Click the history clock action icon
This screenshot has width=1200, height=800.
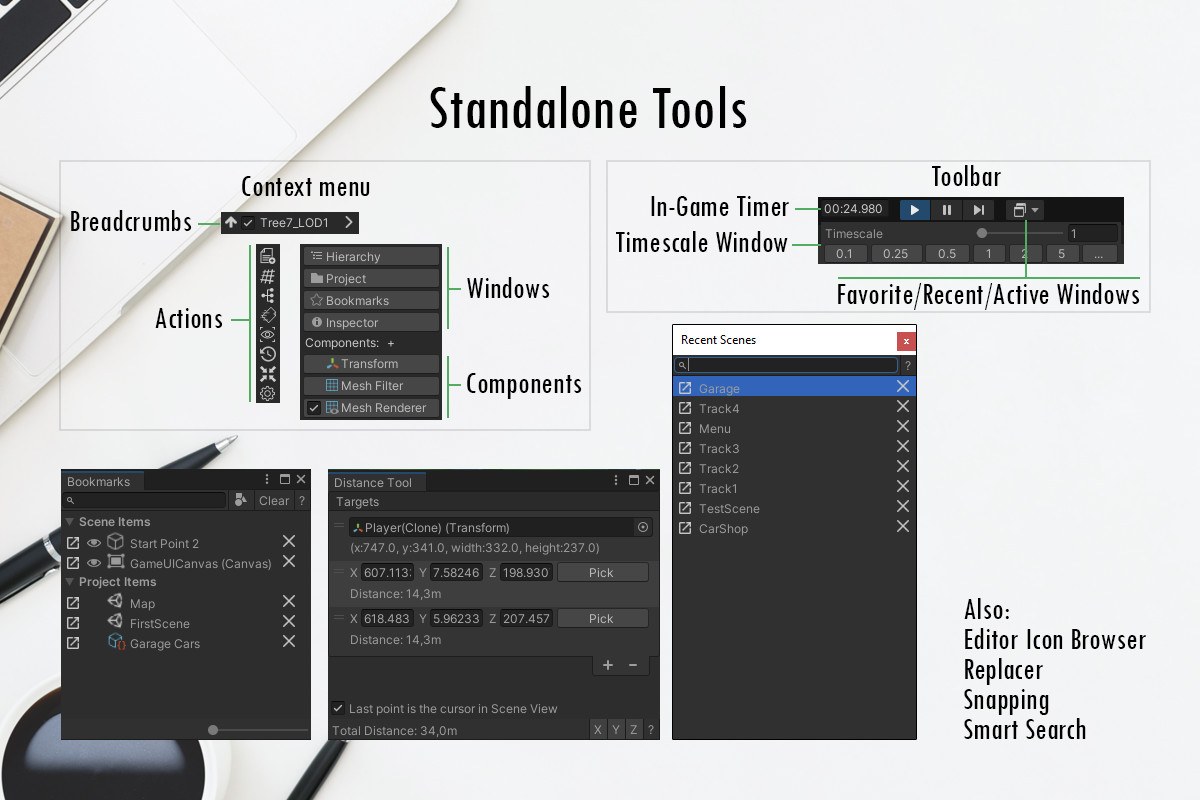pos(267,354)
